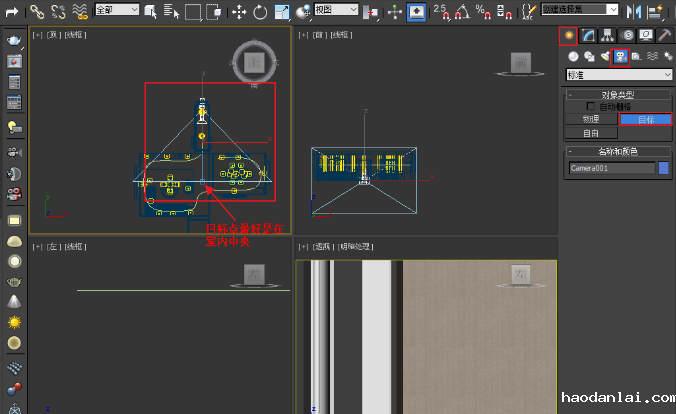Click the gray camera icon in left sidebar
This screenshot has width=676, height=414.
14,153
